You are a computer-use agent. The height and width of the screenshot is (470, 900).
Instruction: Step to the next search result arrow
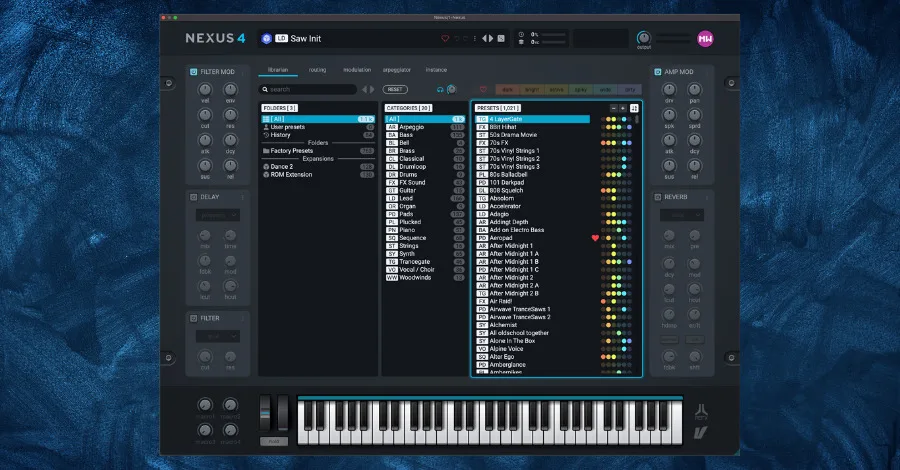371,90
